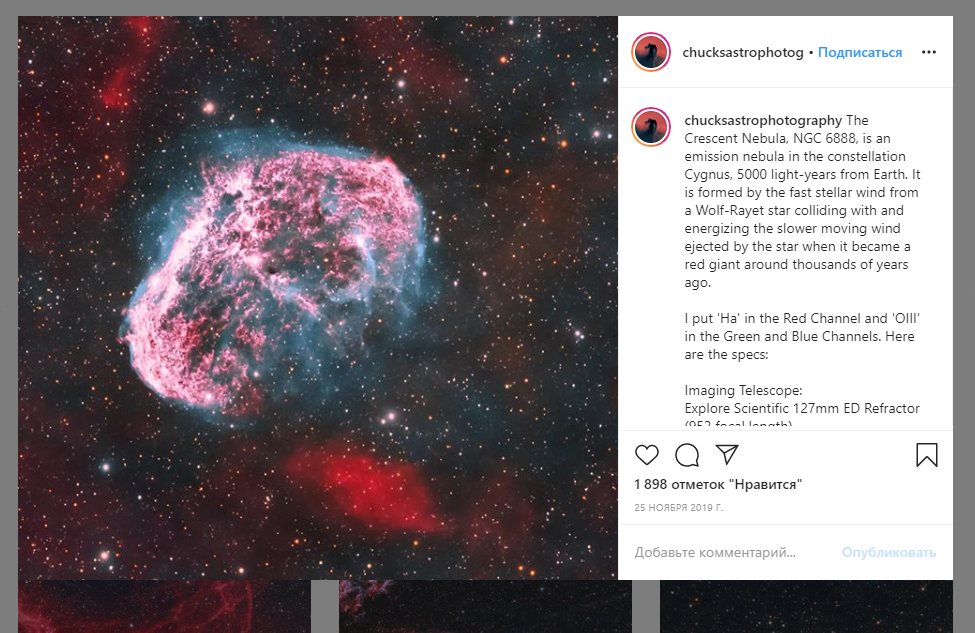Open the bottom-right starfield thumbnail

tap(806, 606)
